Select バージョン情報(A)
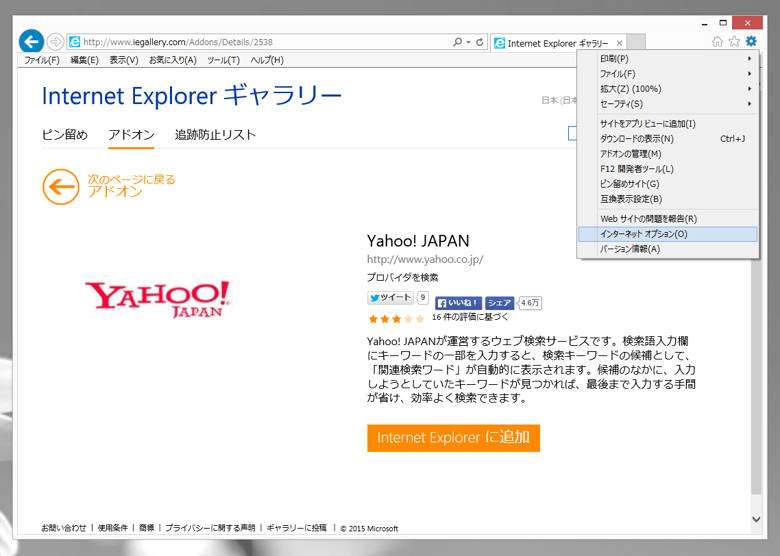The image size is (780, 556). click(x=668, y=249)
